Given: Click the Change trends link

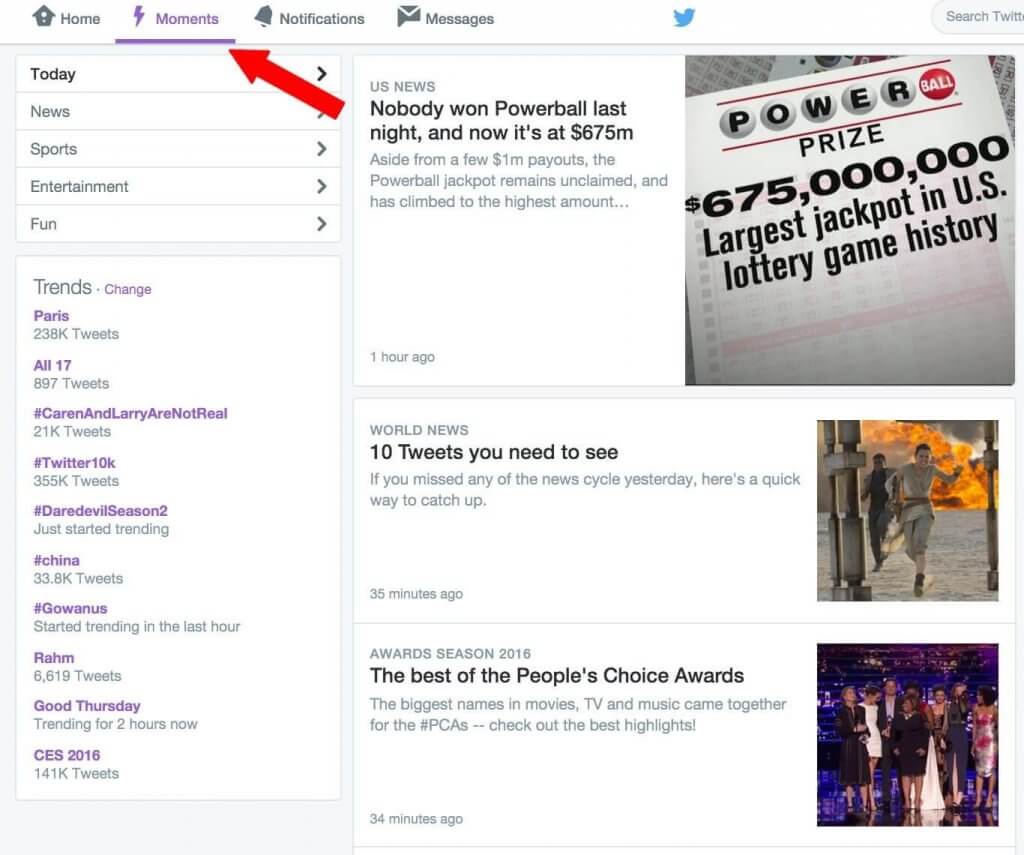Looking at the screenshot, I should pyautogui.click(x=128, y=289).
